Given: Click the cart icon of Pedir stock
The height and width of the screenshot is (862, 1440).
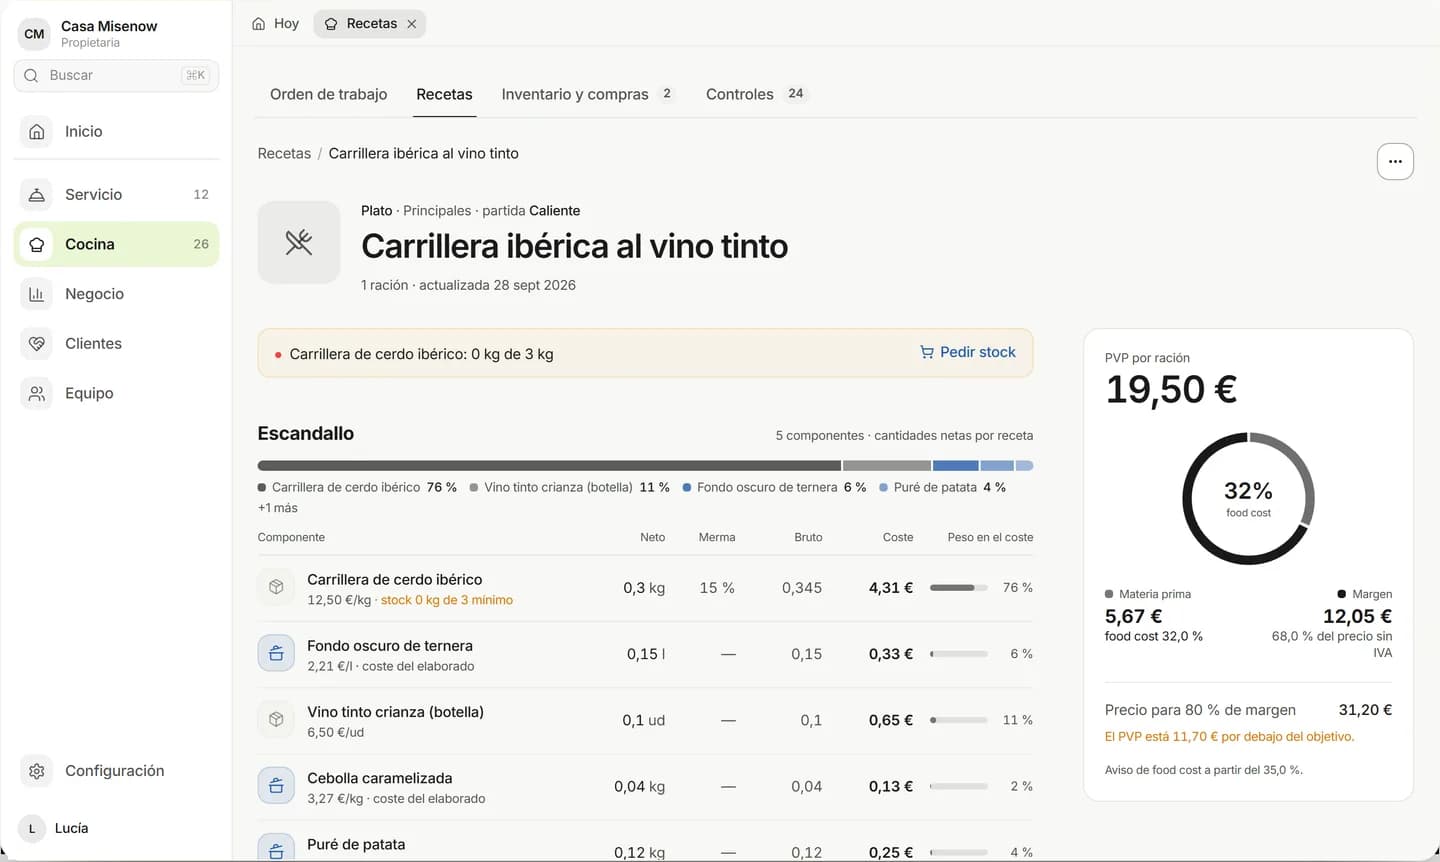Looking at the screenshot, I should coord(927,352).
